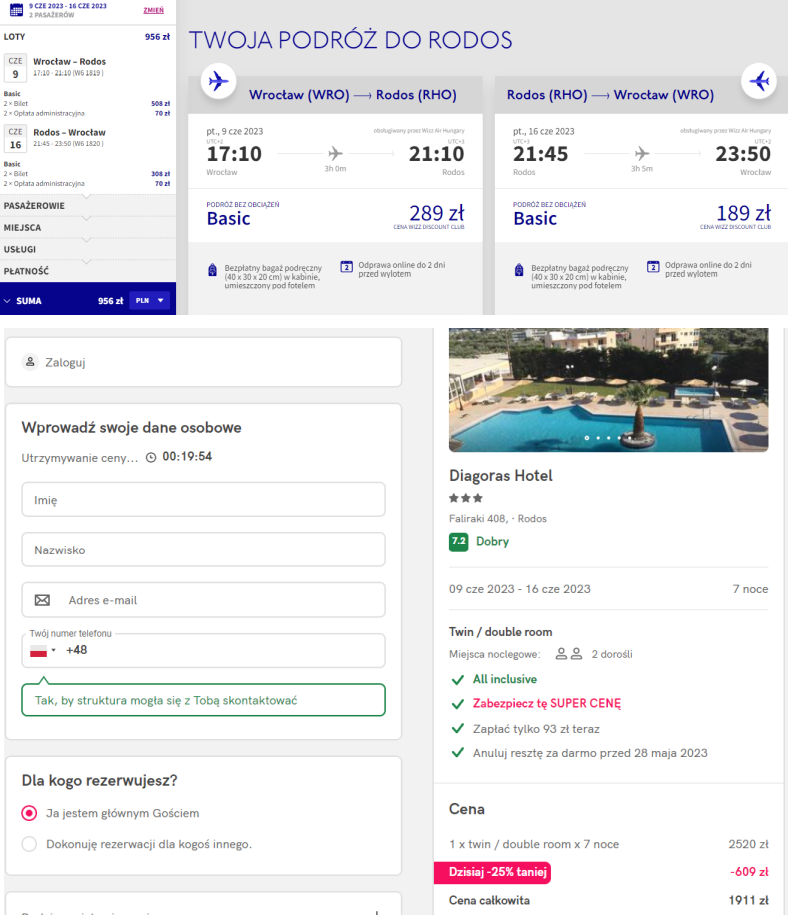Expand the SUMA total chevron

click(8, 300)
